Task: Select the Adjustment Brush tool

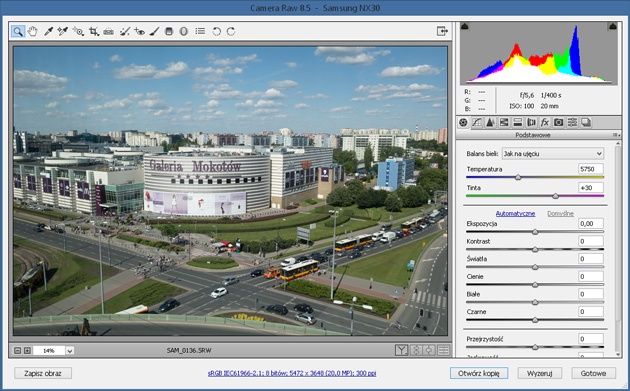Action: 154,31
